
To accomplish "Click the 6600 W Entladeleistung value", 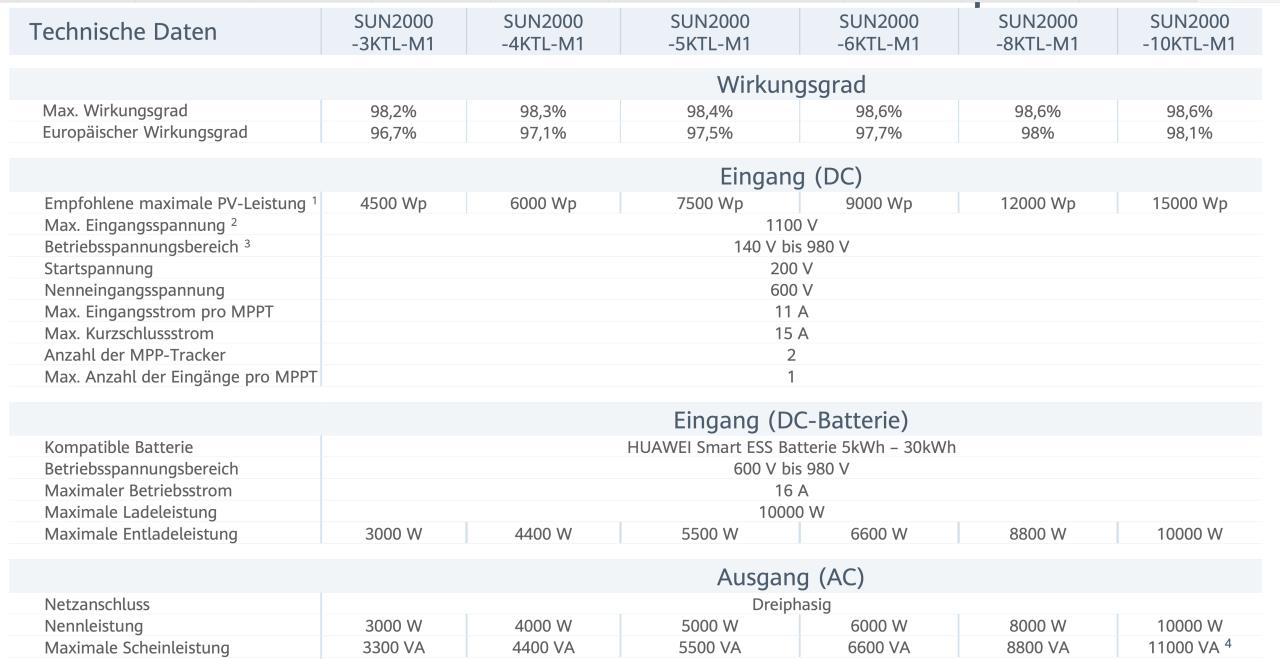I will [x=878, y=535].
